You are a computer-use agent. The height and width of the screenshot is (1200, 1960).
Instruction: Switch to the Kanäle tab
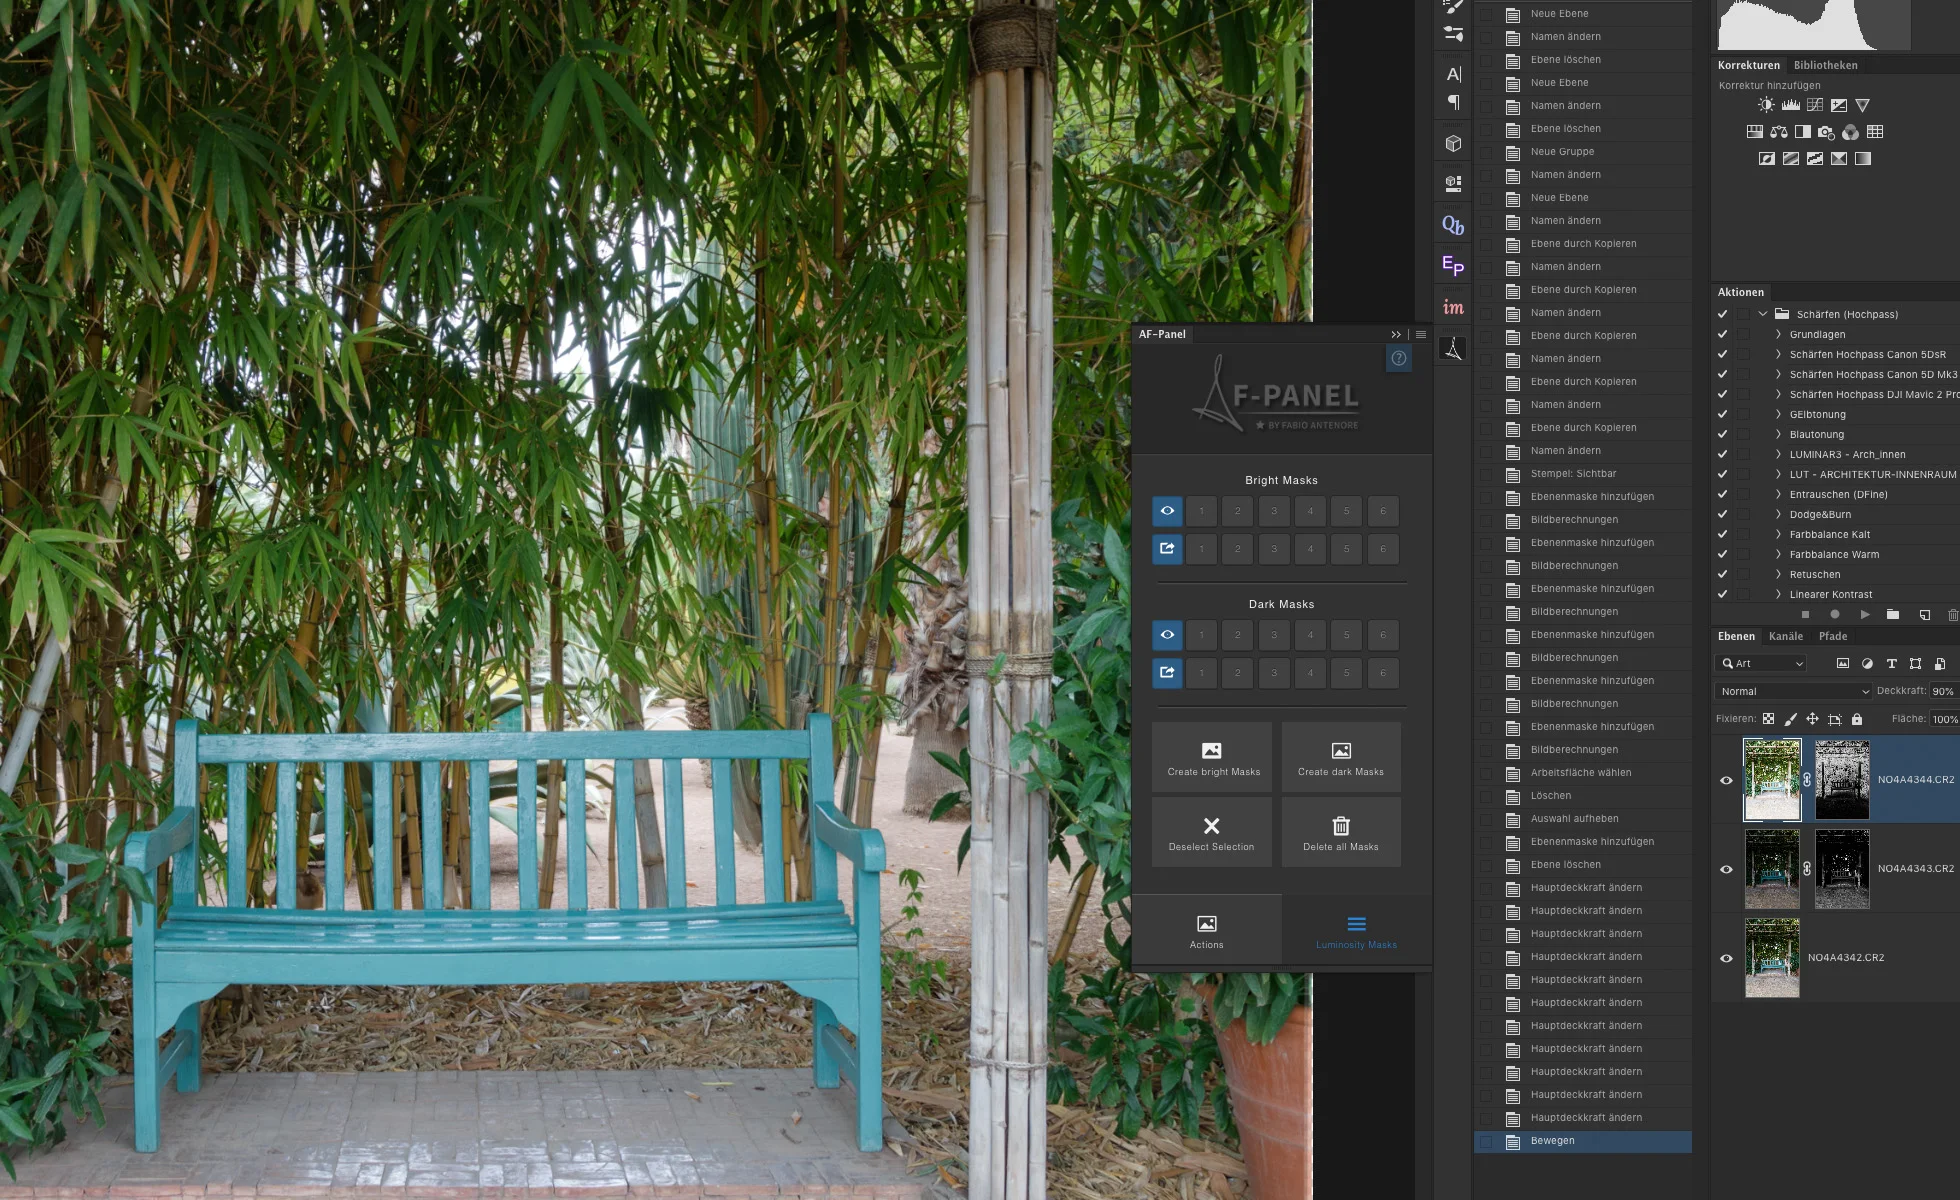point(1785,636)
